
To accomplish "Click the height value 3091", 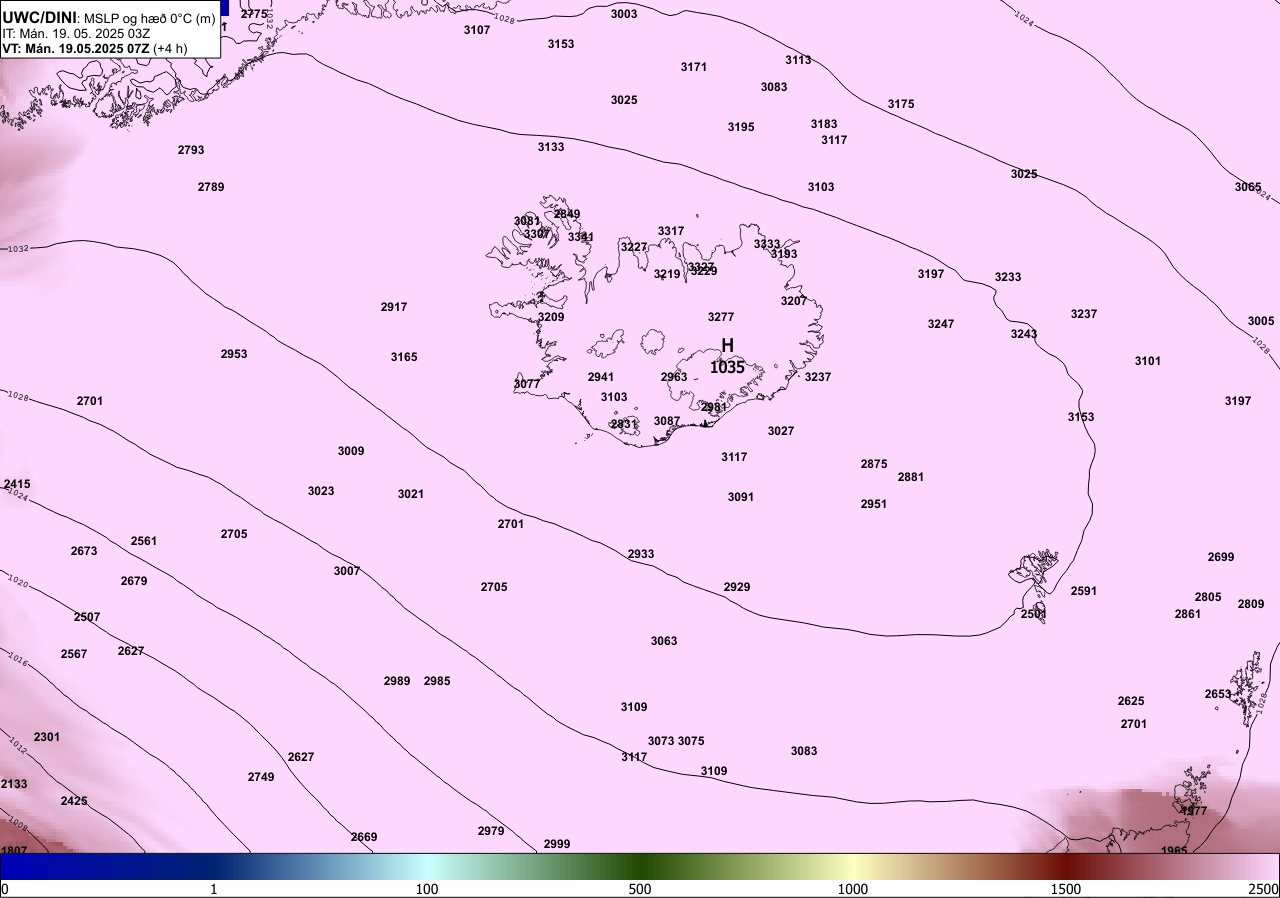I will (x=741, y=497).
